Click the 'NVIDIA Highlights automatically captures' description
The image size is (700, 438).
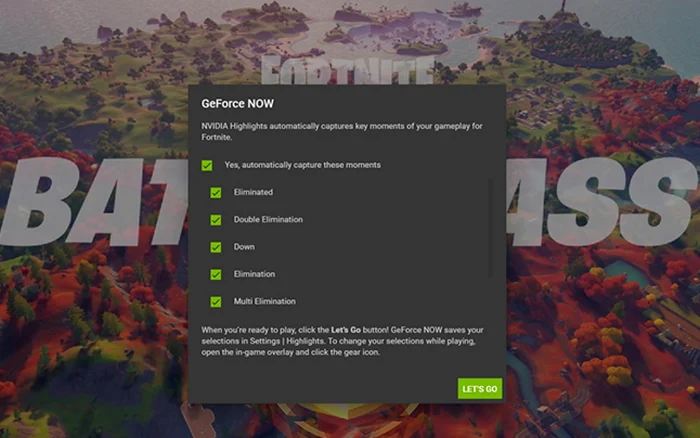click(x=342, y=132)
